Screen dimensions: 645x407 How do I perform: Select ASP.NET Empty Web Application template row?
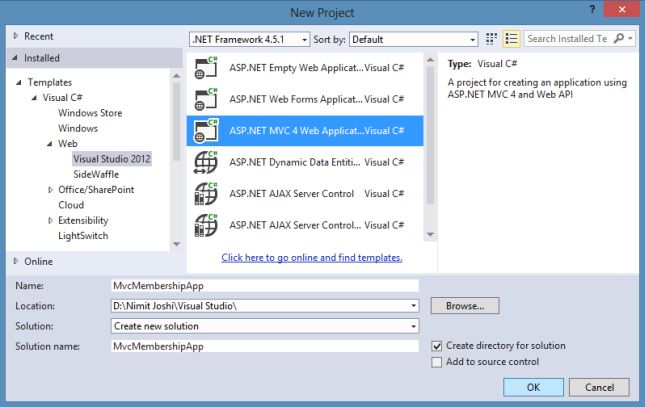coord(305,68)
